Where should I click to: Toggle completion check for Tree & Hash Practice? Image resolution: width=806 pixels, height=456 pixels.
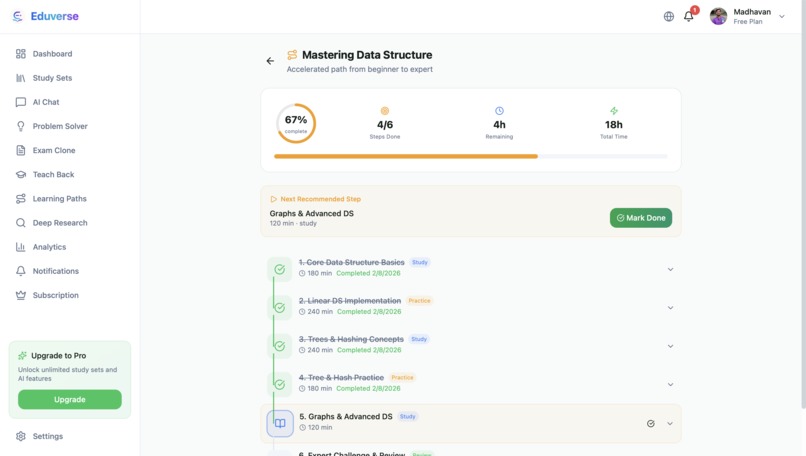pos(280,385)
